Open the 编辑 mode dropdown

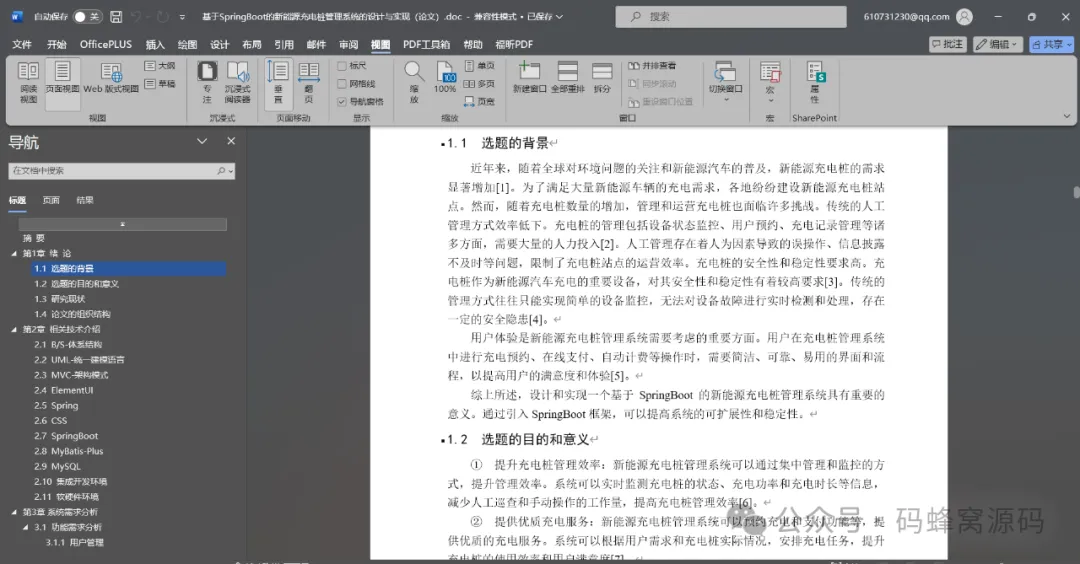(x=998, y=44)
